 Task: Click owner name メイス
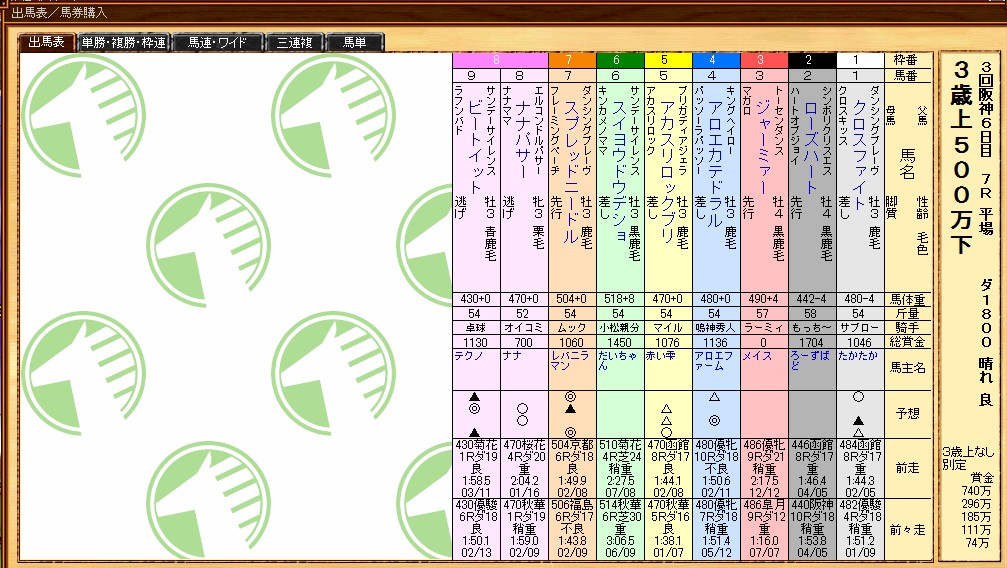(x=757, y=356)
